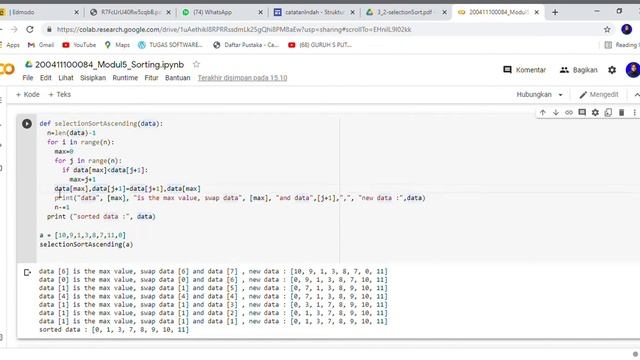Open the Daftar Pustaka bookmark
This screenshot has width=640, height=360.
tap(246, 45)
